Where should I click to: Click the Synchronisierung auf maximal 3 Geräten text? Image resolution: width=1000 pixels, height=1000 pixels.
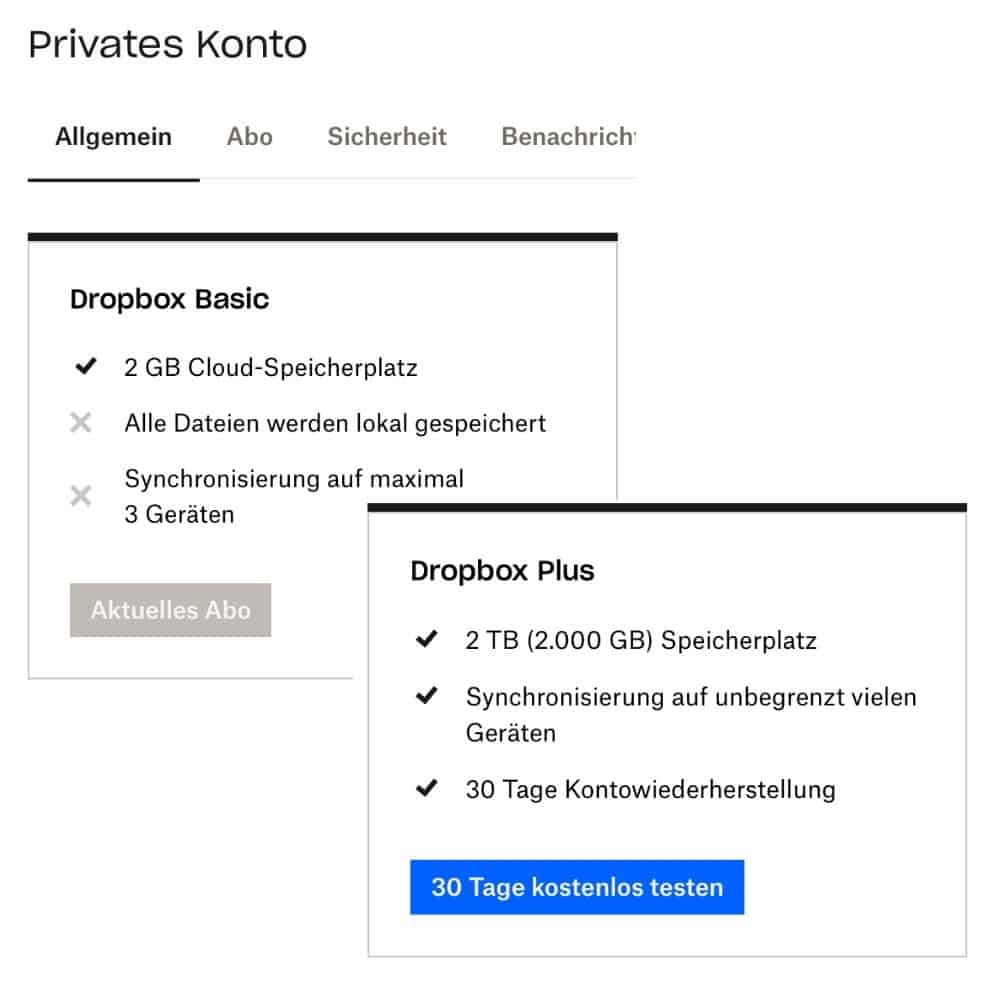294,496
